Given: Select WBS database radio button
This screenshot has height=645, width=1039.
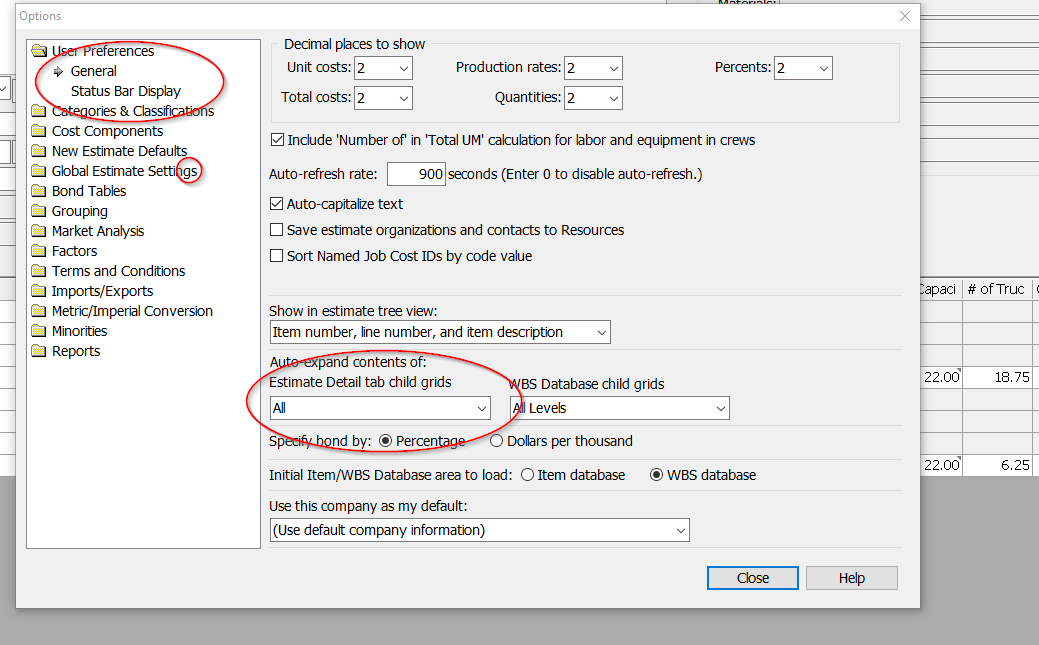Looking at the screenshot, I should click(x=656, y=475).
